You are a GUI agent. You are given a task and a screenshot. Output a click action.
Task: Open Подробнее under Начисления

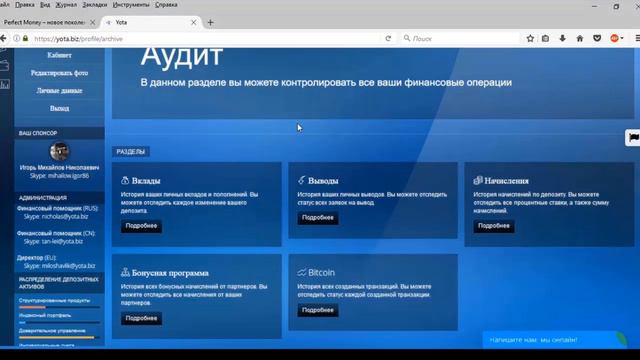pyautogui.click(x=494, y=226)
